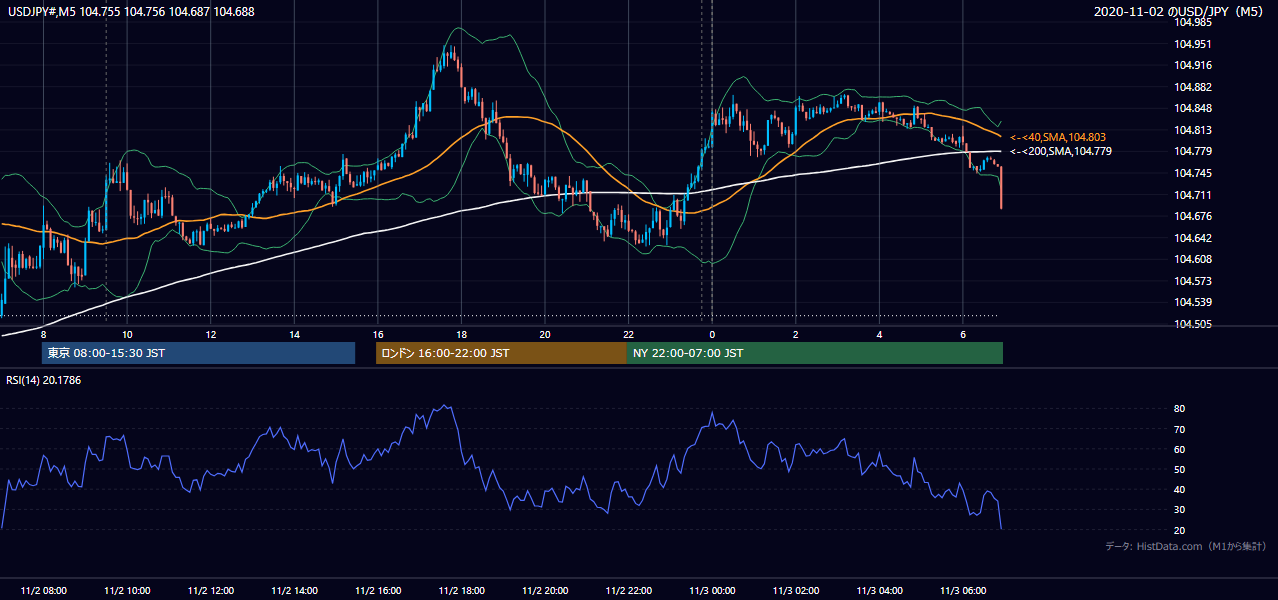Viewport: 1278px width, 600px height.
Task: Click the hour 18 label under price chart
Action: (x=461, y=334)
